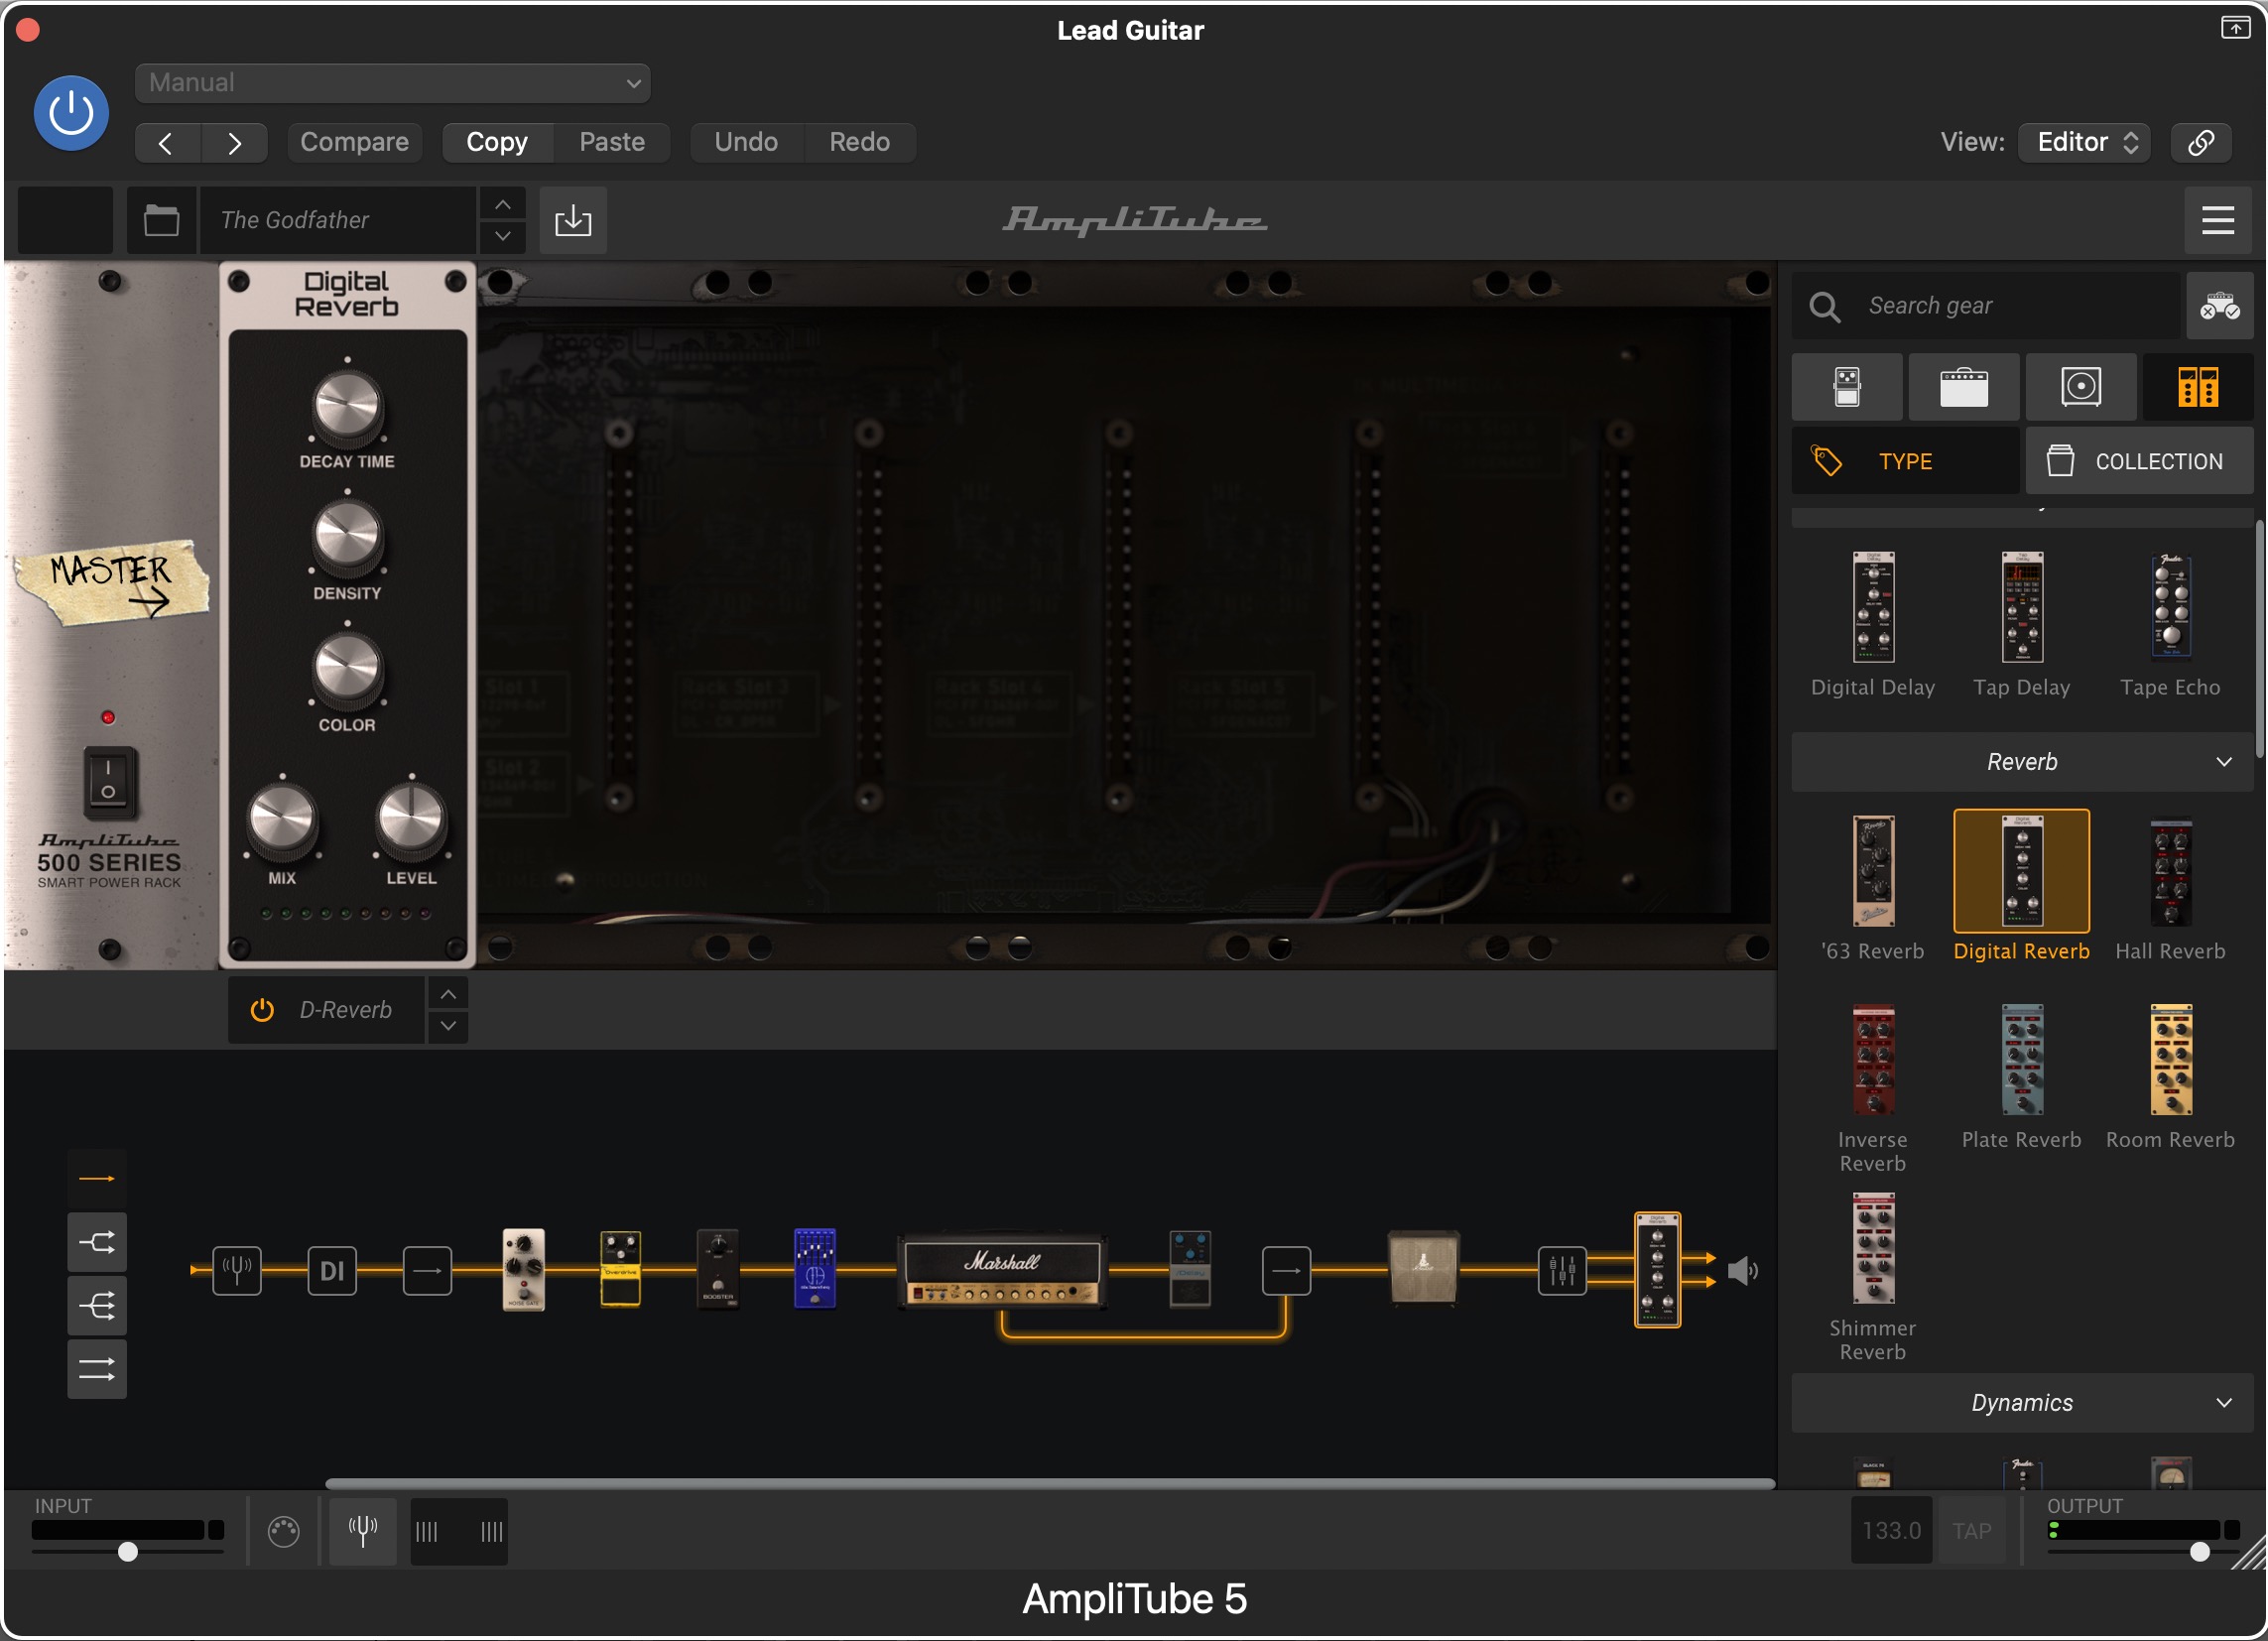Collapse the Reverb category section
The height and width of the screenshot is (1641, 2268).
pyautogui.click(x=2022, y=763)
